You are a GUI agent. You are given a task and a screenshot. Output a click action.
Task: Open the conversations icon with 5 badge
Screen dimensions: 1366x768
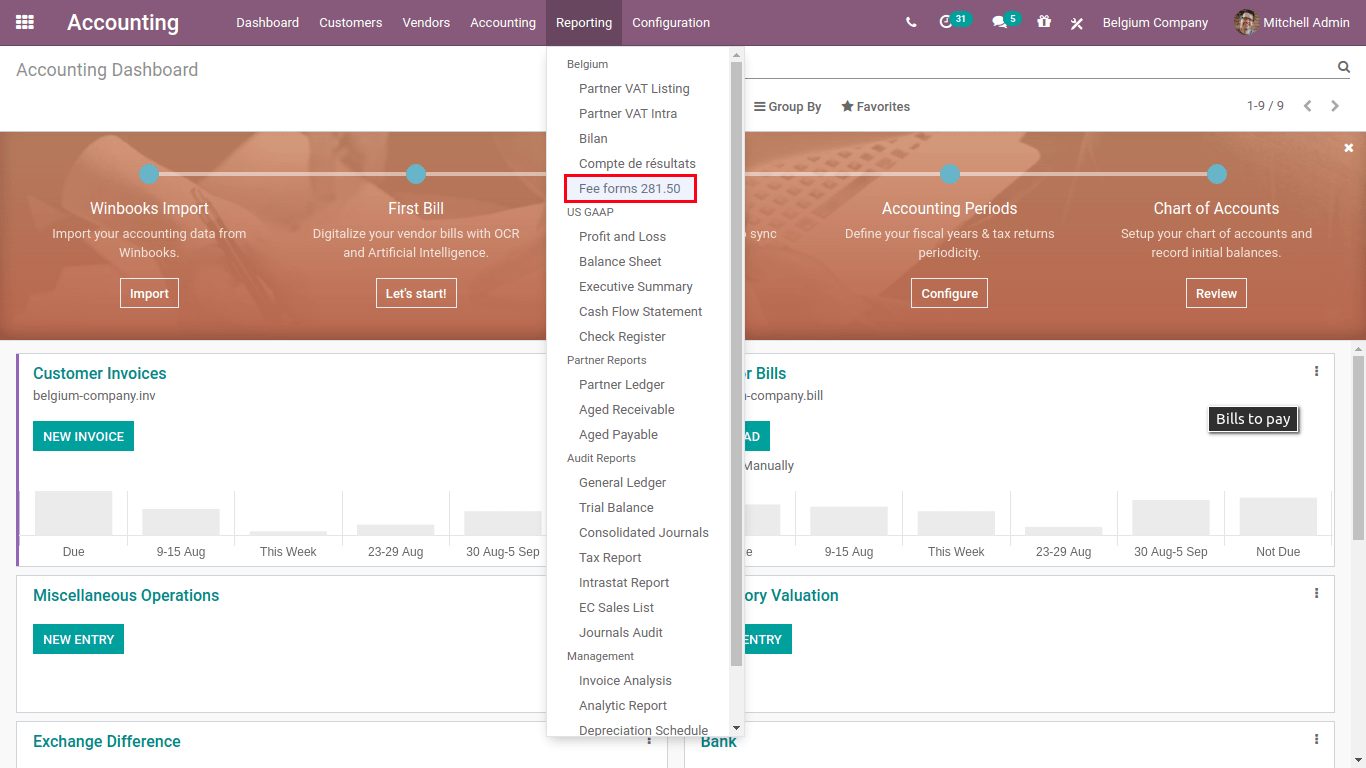pos(1005,21)
